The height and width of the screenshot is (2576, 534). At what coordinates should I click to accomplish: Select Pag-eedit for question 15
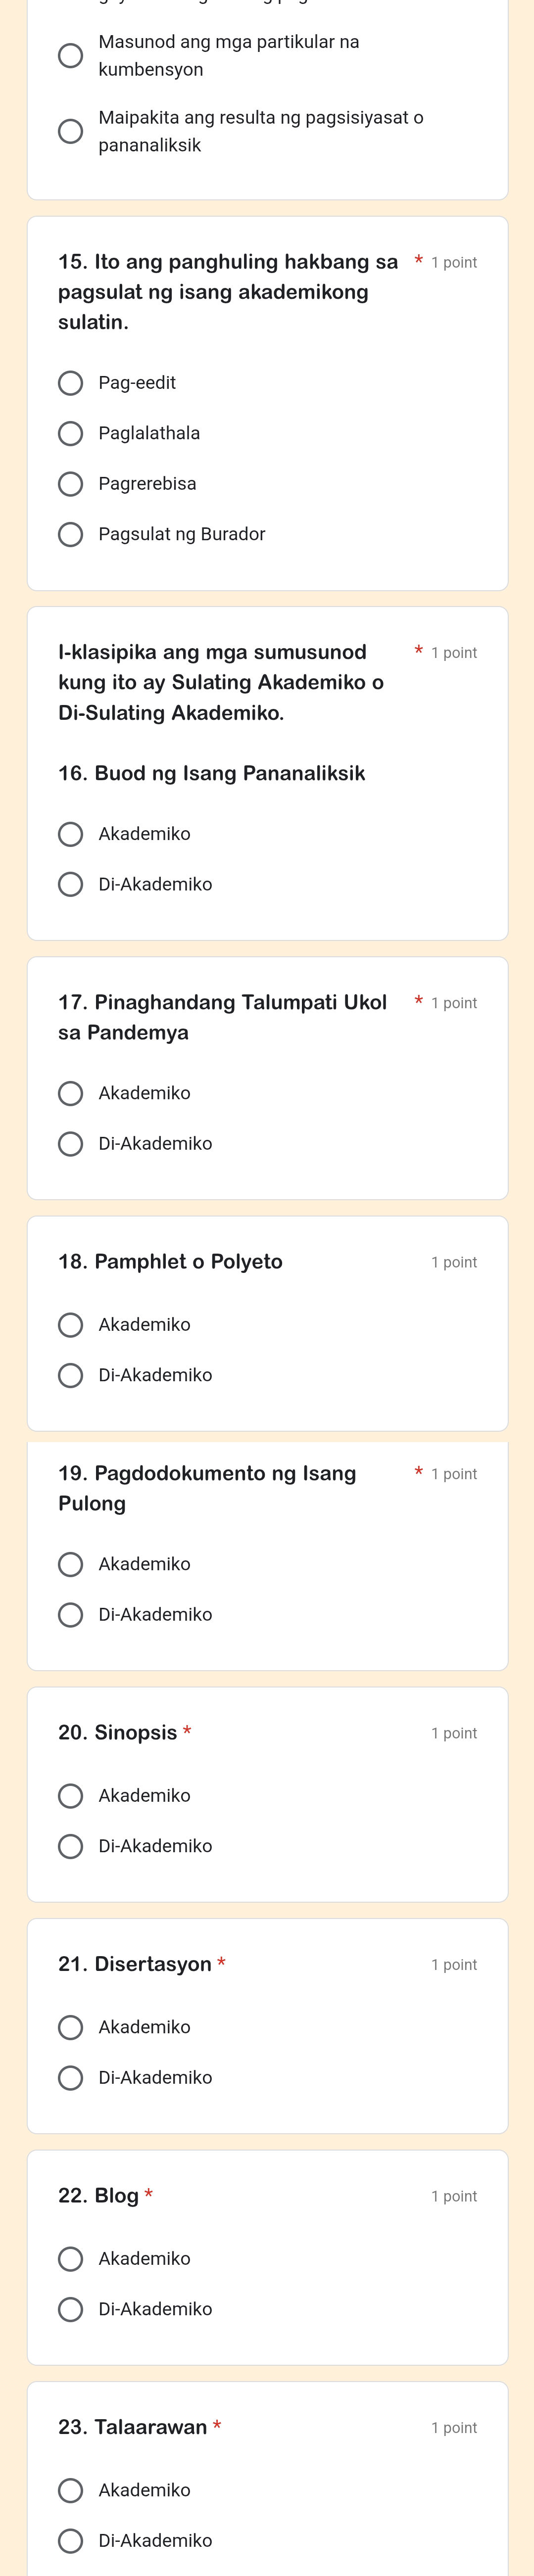[x=70, y=383]
